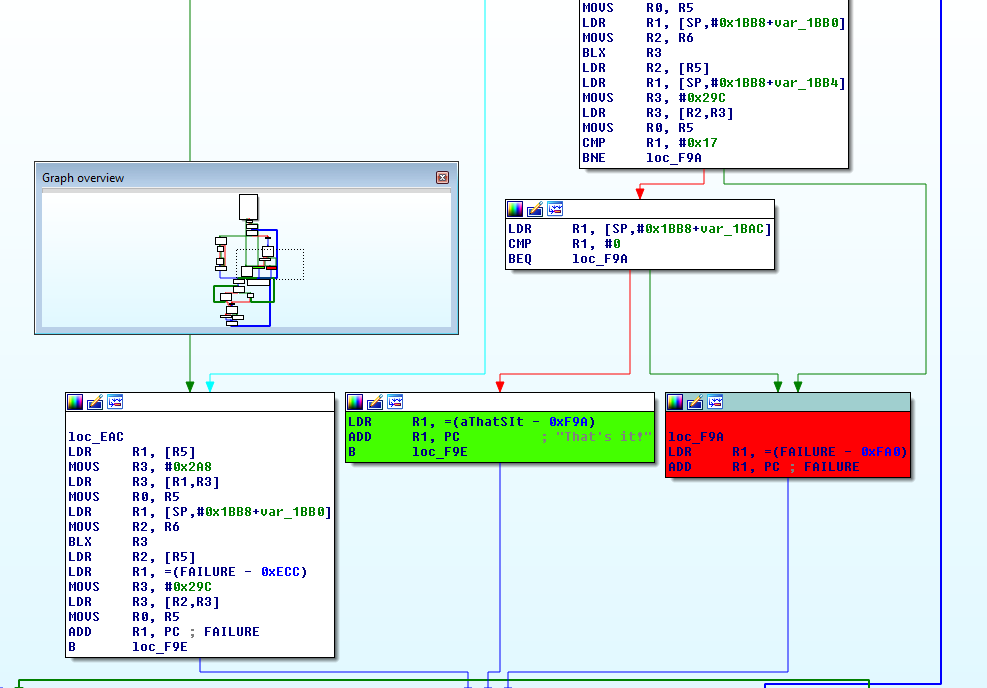Edit comment on the red loc_F9A block
Image resolution: width=987 pixels, height=688 pixels.
pos(697,401)
